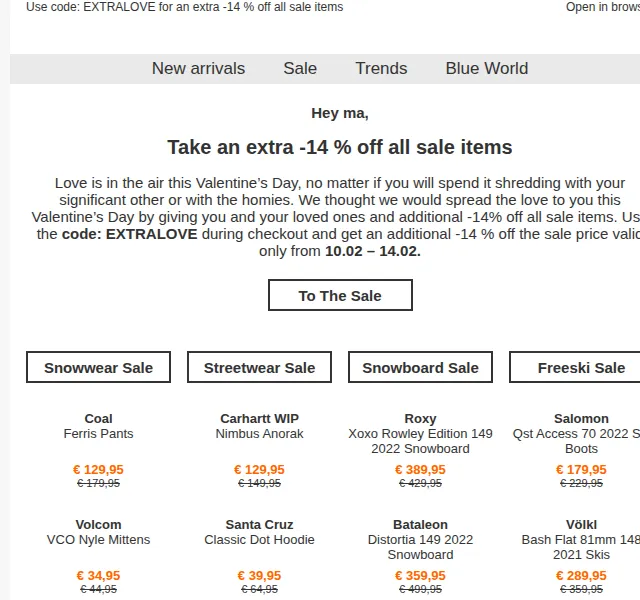Image resolution: width=640 pixels, height=600 pixels.
Task: View the Coal Ferris Pants product
Action: (x=98, y=426)
